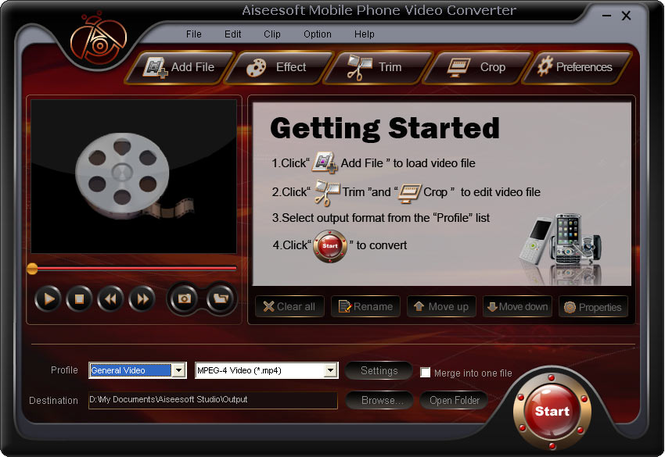The image size is (665, 457).
Task: Click the Clear all button
Action: coord(290,307)
